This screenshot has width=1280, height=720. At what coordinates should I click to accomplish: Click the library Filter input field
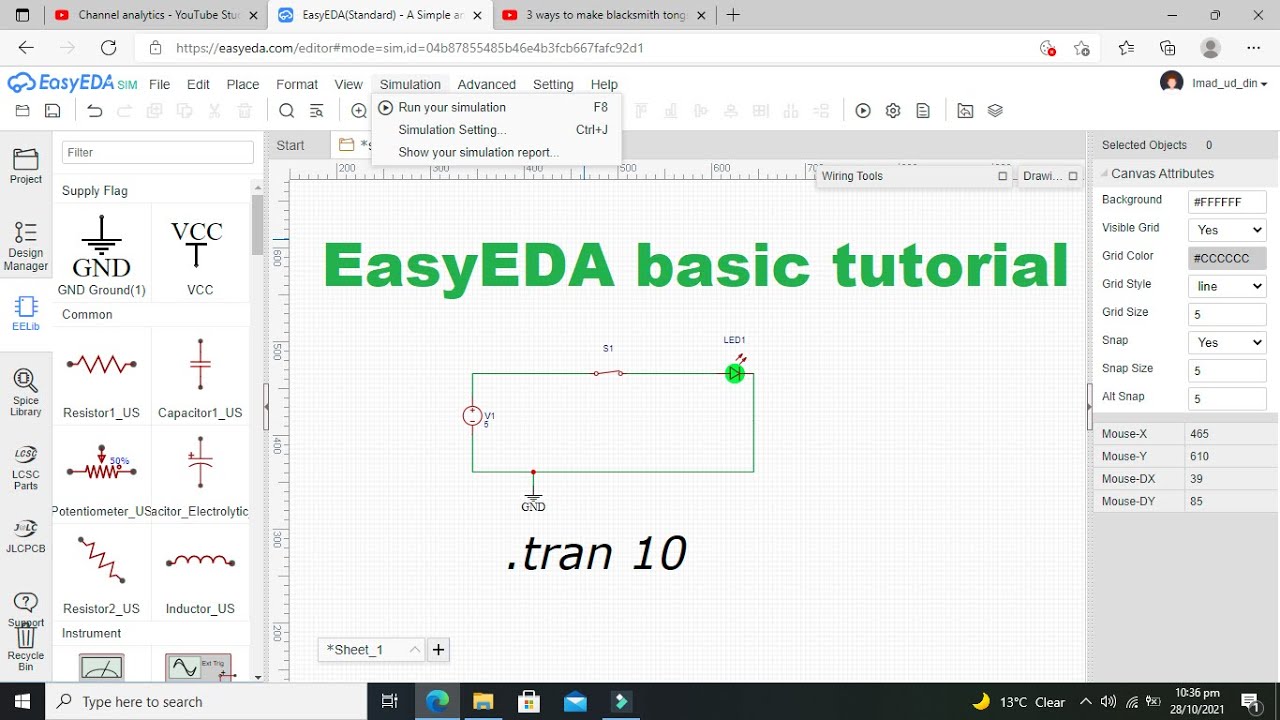pos(158,152)
